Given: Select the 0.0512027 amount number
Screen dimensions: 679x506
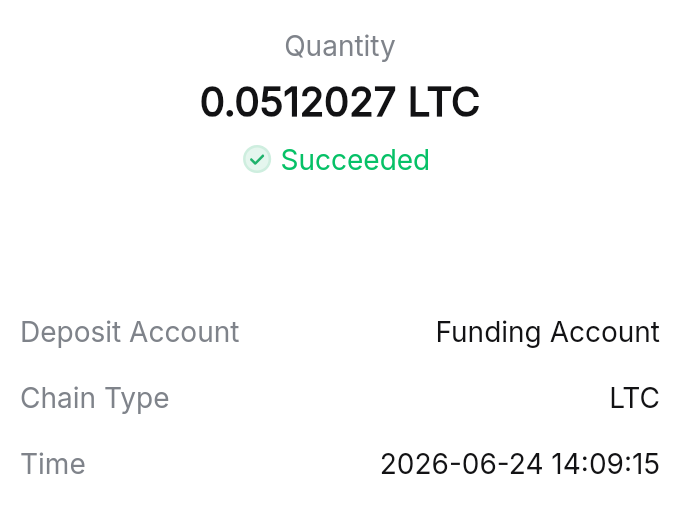Looking at the screenshot, I should click(x=298, y=102).
